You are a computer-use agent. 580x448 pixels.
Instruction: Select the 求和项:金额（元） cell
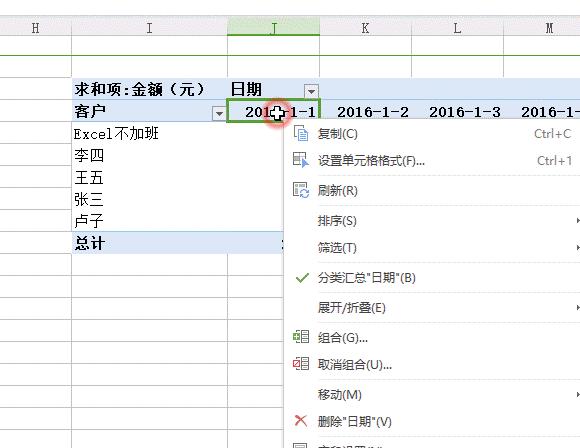pyautogui.click(x=149, y=89)
